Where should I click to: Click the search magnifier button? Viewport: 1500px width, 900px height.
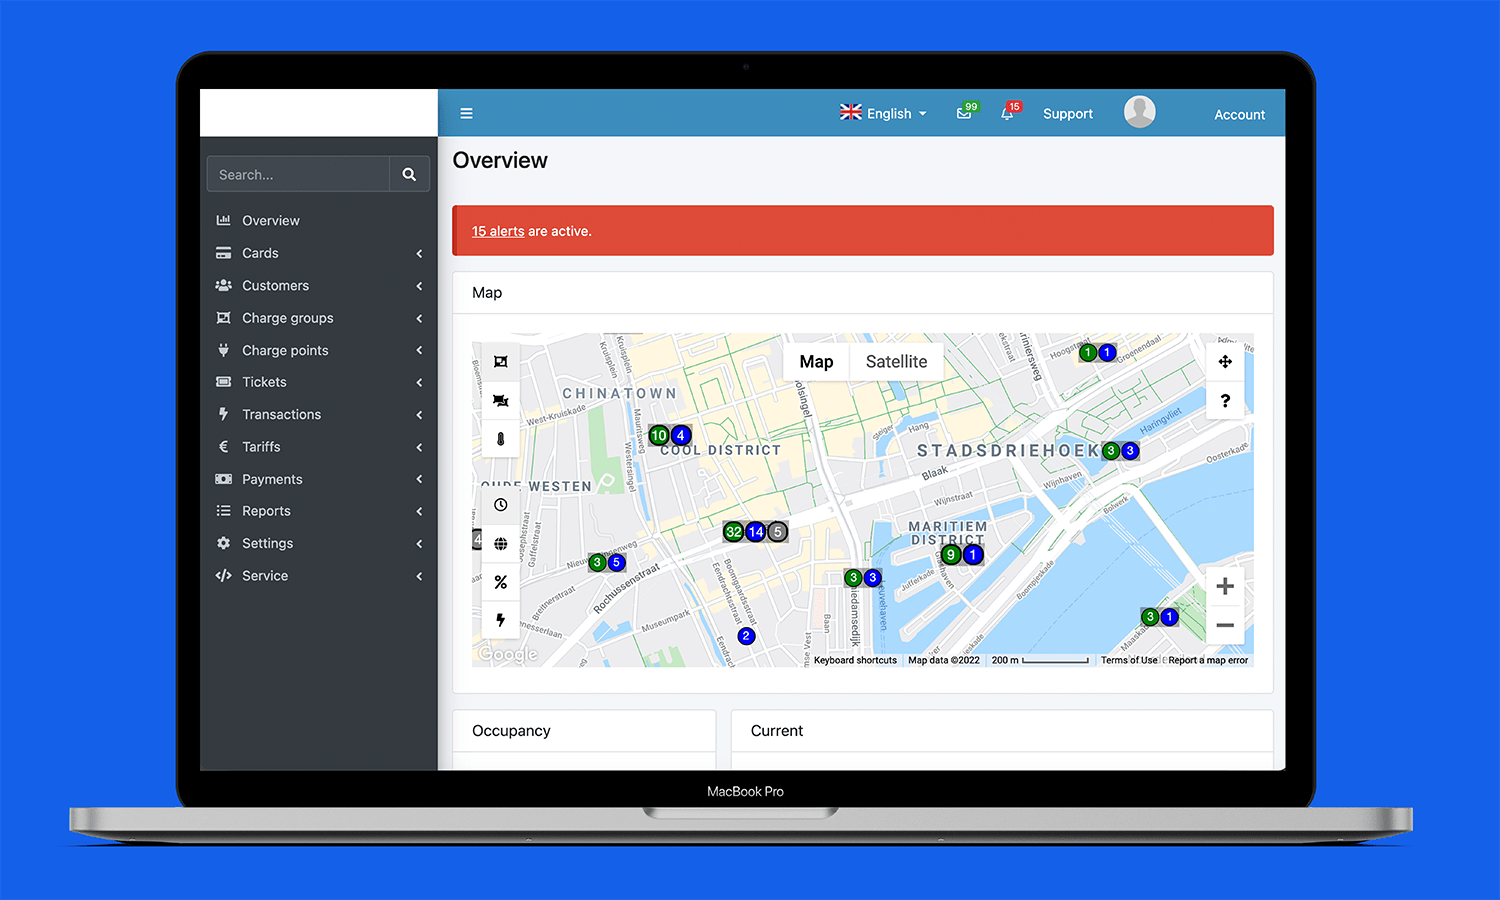[x=409, y=174]
